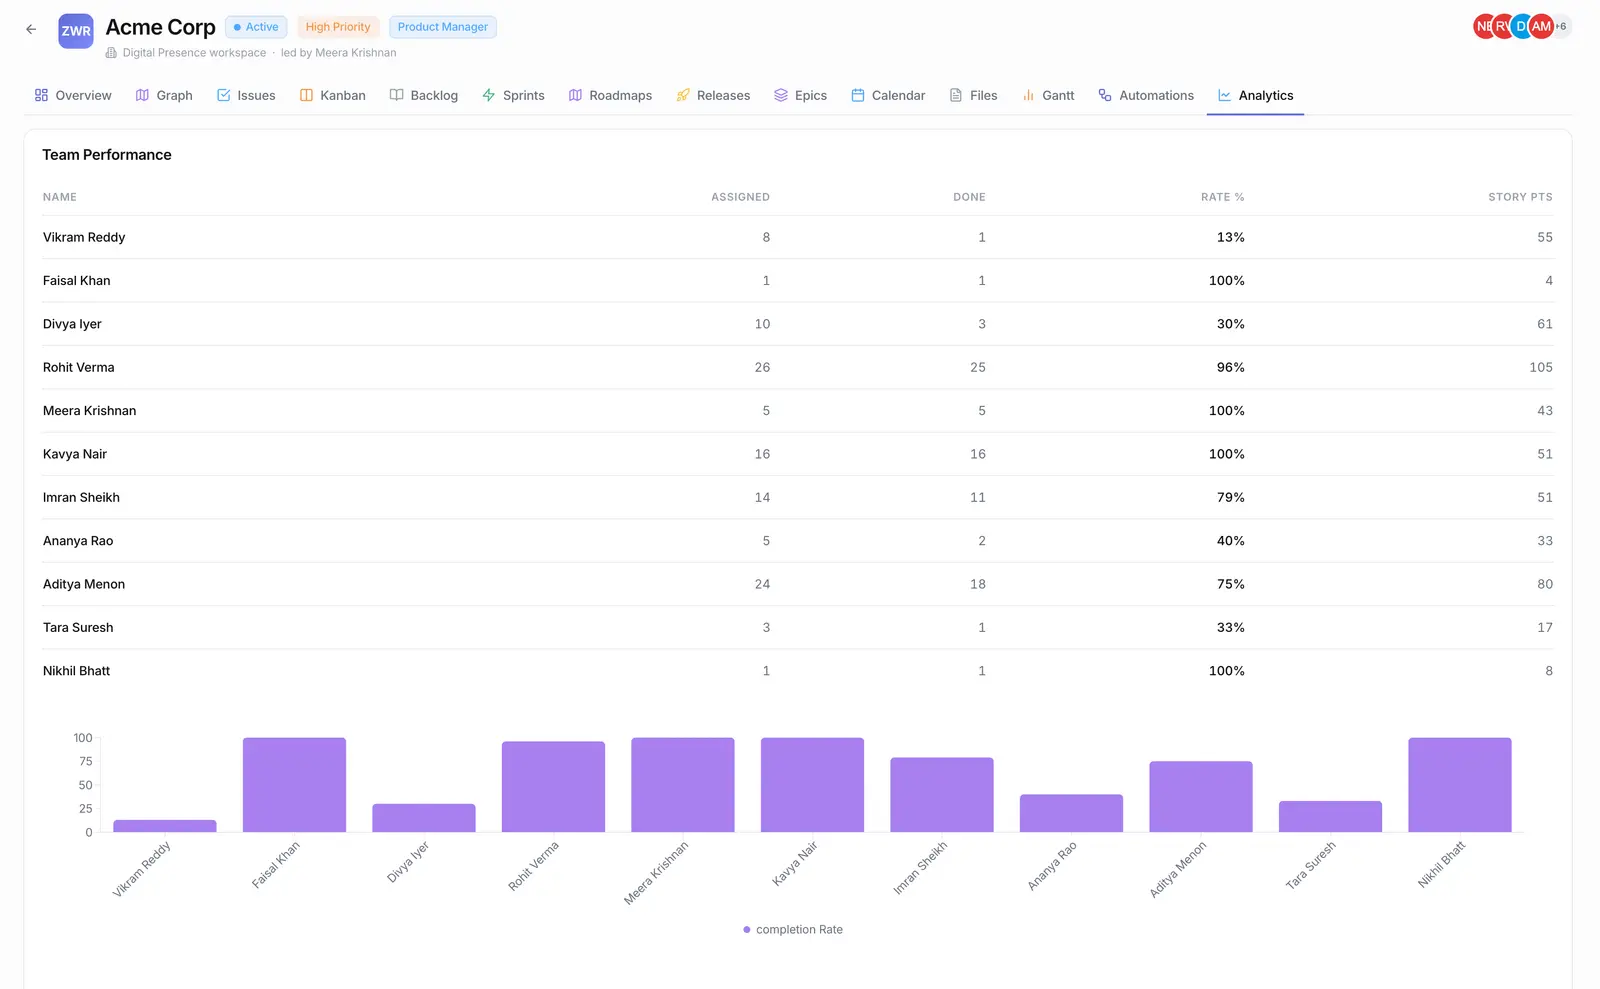Select the Analytics tab
Image resolution: width=1600 pixels, height=989 pixels.
coord(1255,95)
